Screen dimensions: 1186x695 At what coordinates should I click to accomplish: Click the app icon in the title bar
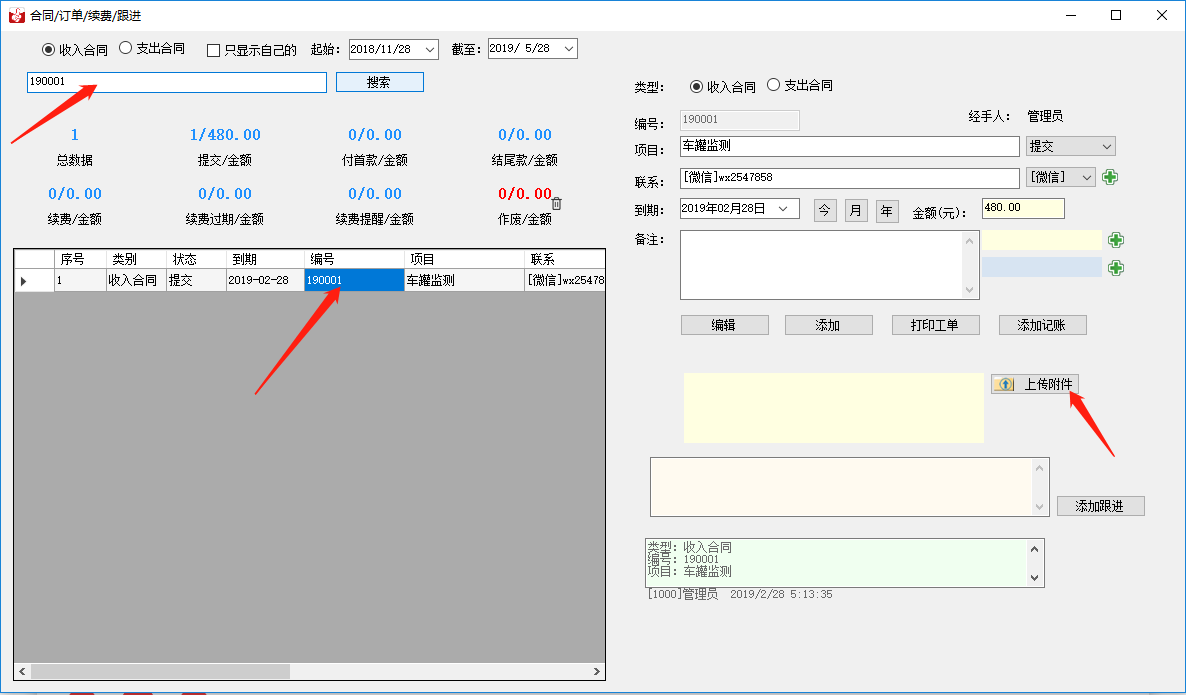point(16,15)
